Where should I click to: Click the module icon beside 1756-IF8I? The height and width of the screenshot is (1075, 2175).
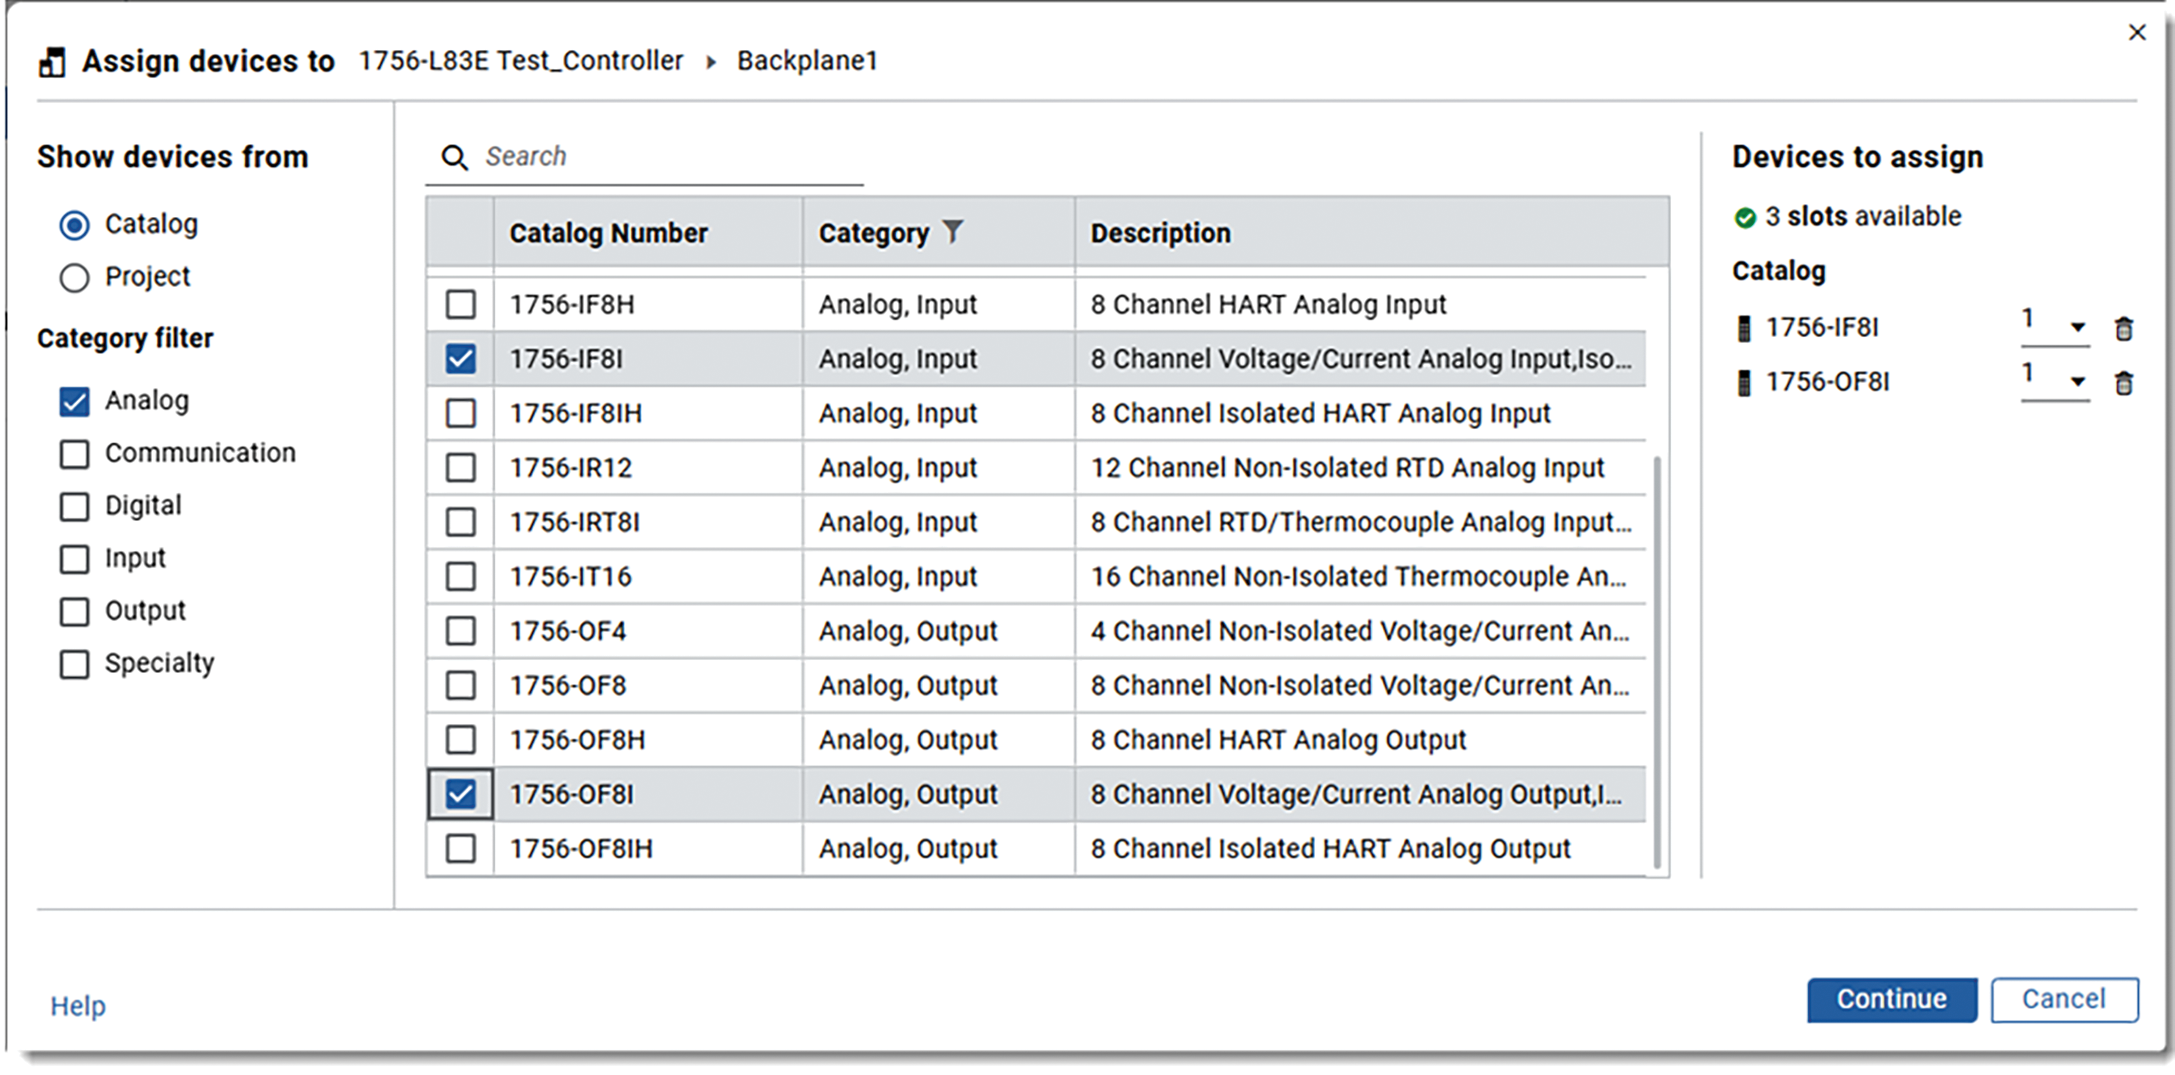pos(1744,328)
